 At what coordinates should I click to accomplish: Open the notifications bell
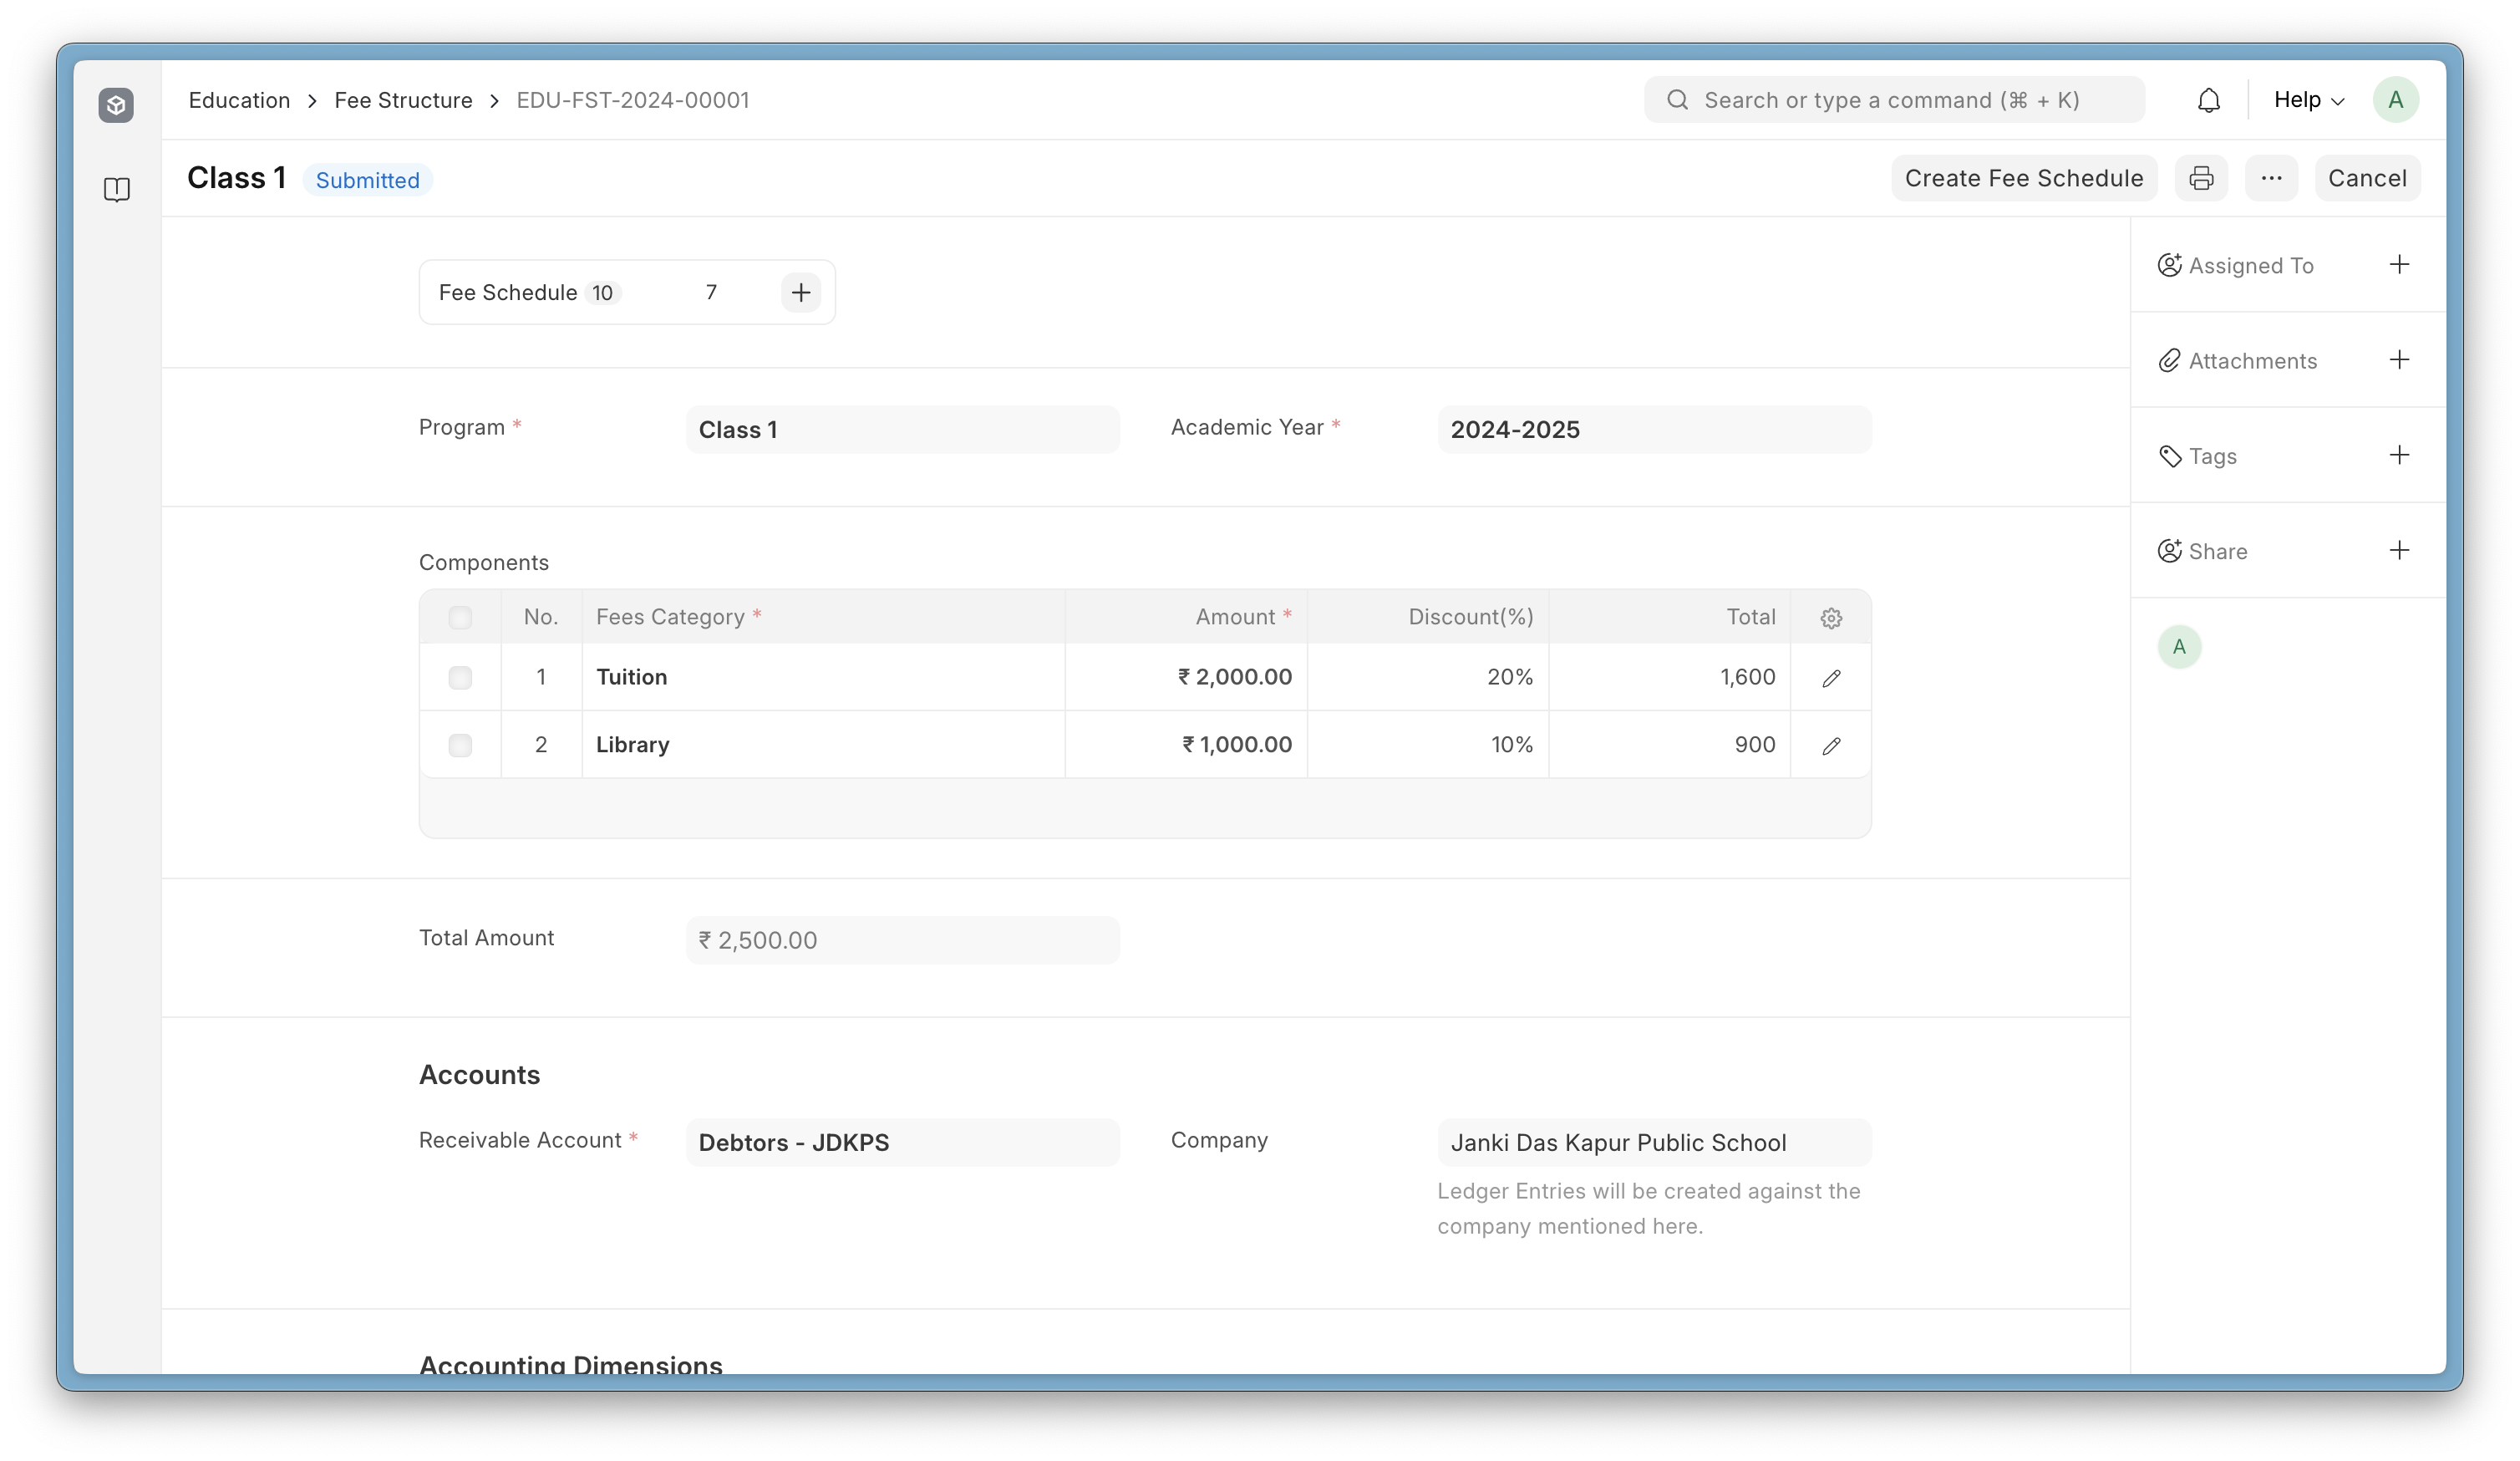(2208, 100)
